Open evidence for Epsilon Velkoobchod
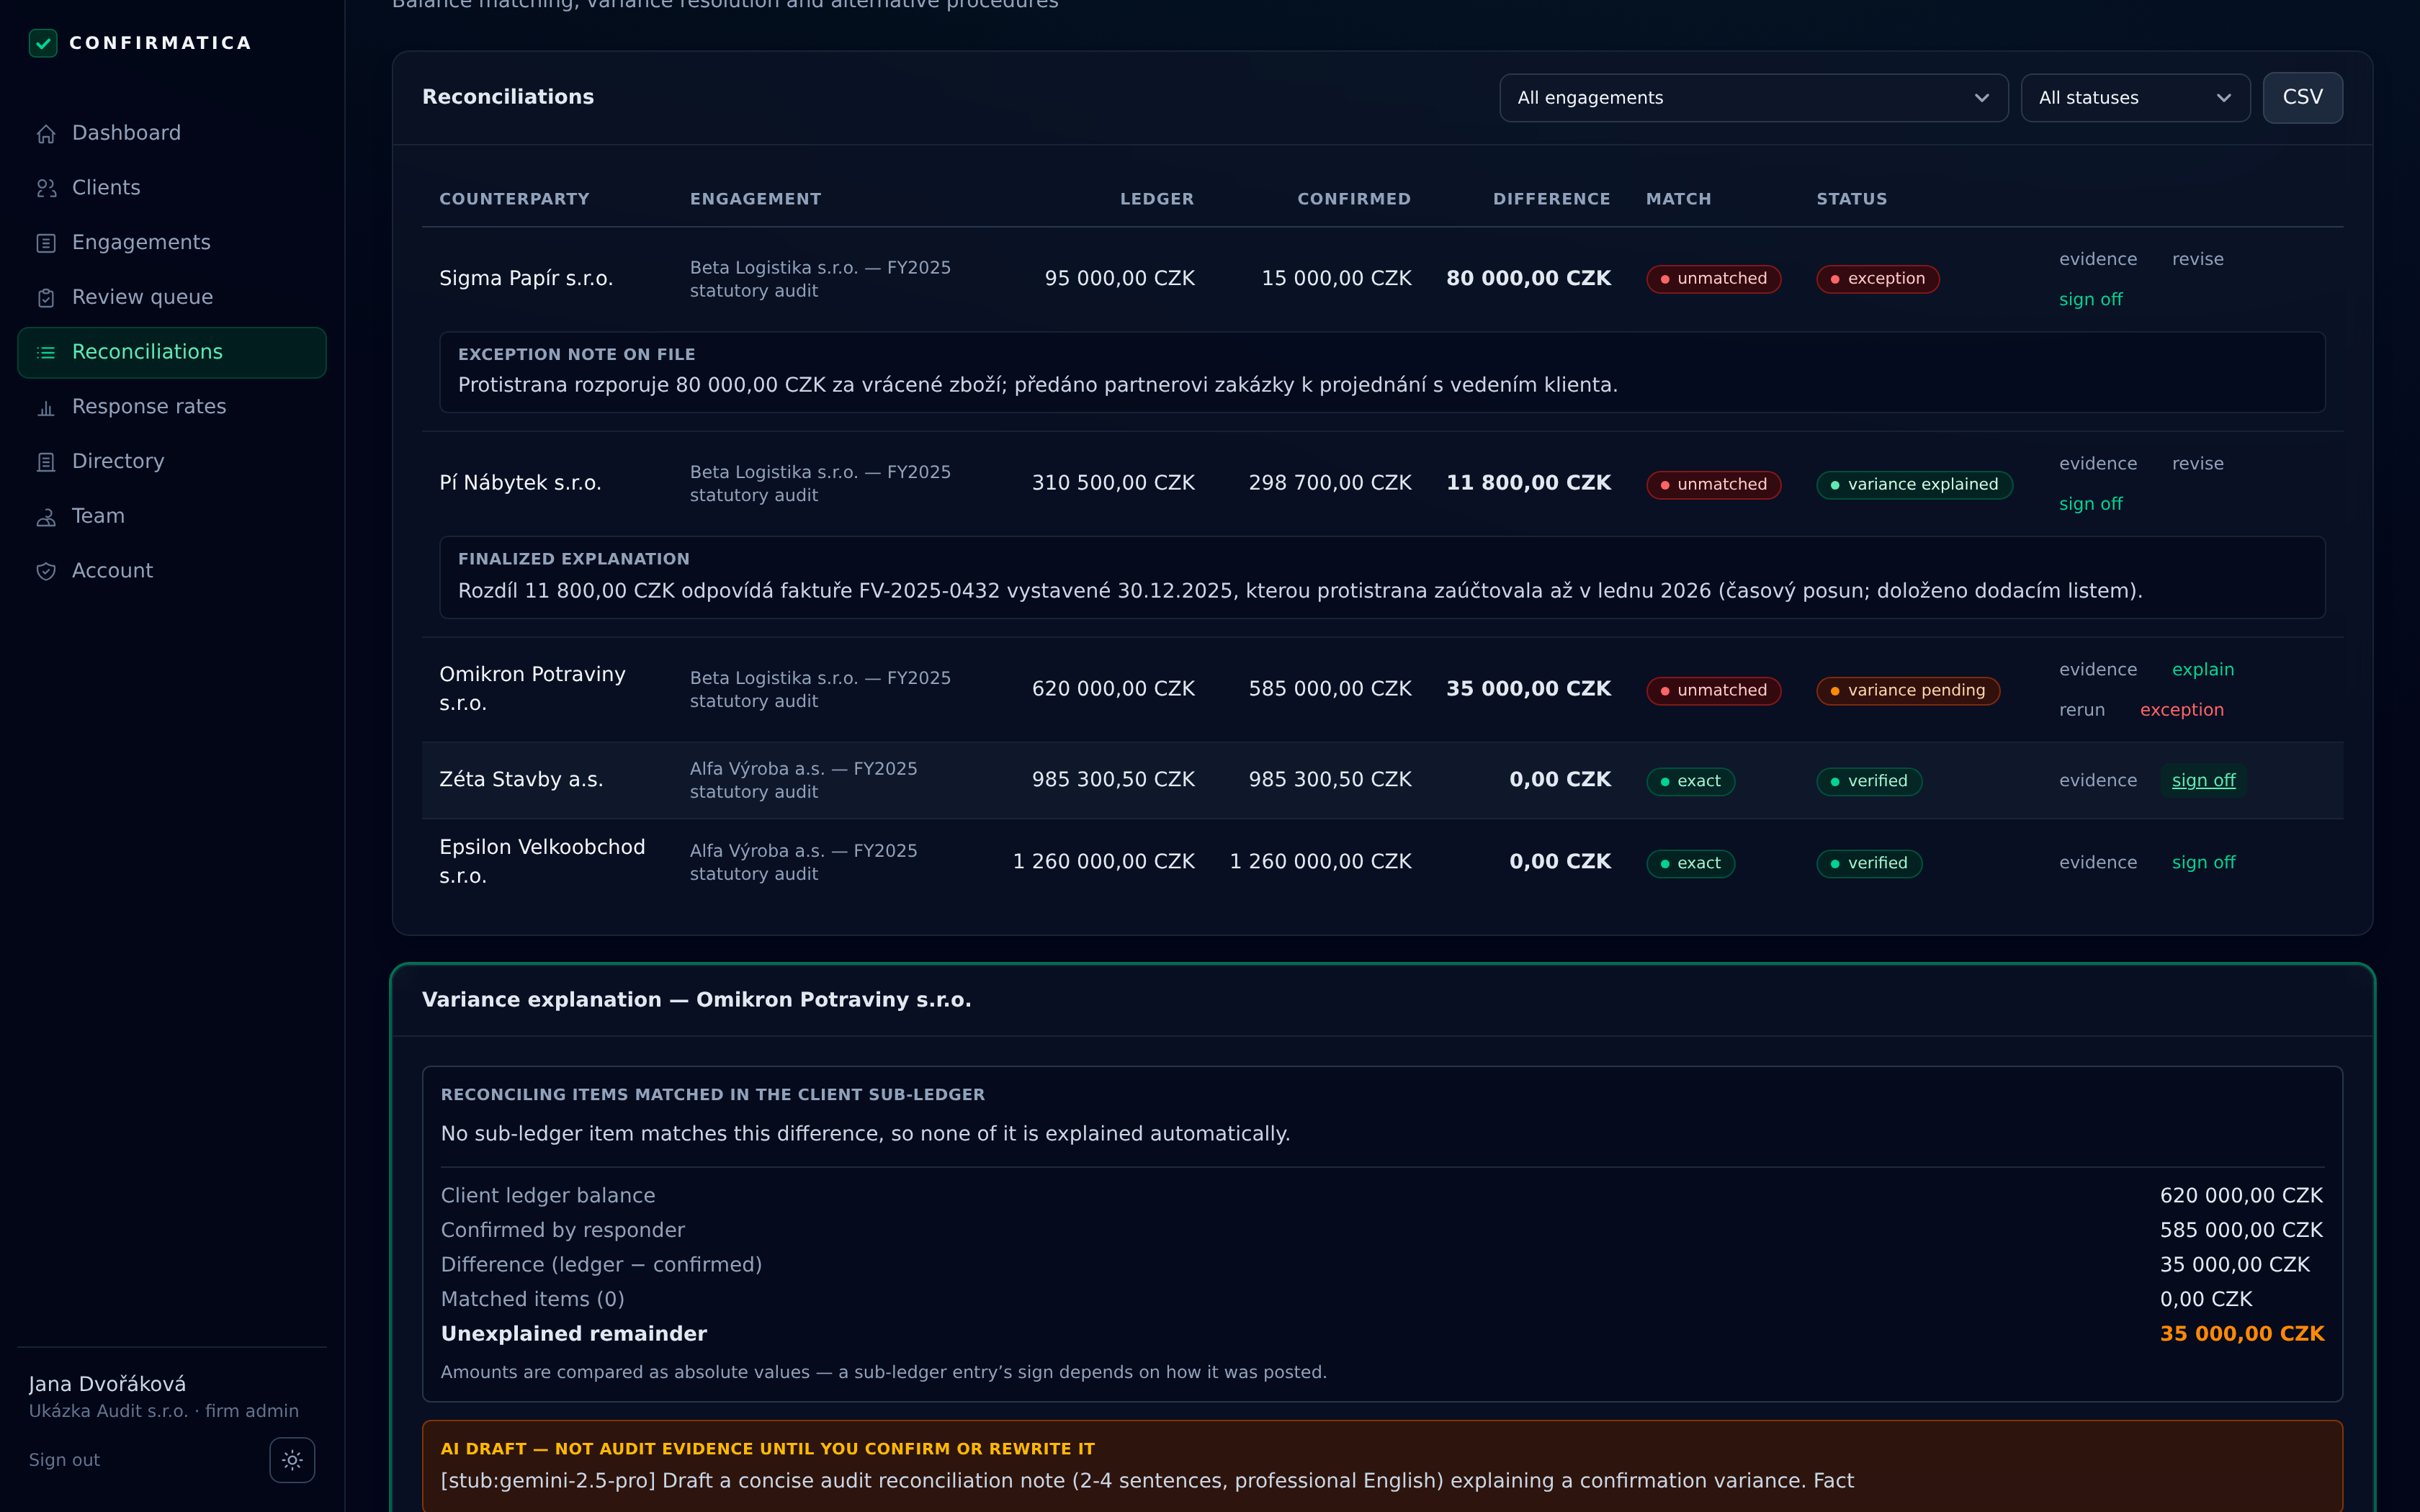 click(2097, 863)
